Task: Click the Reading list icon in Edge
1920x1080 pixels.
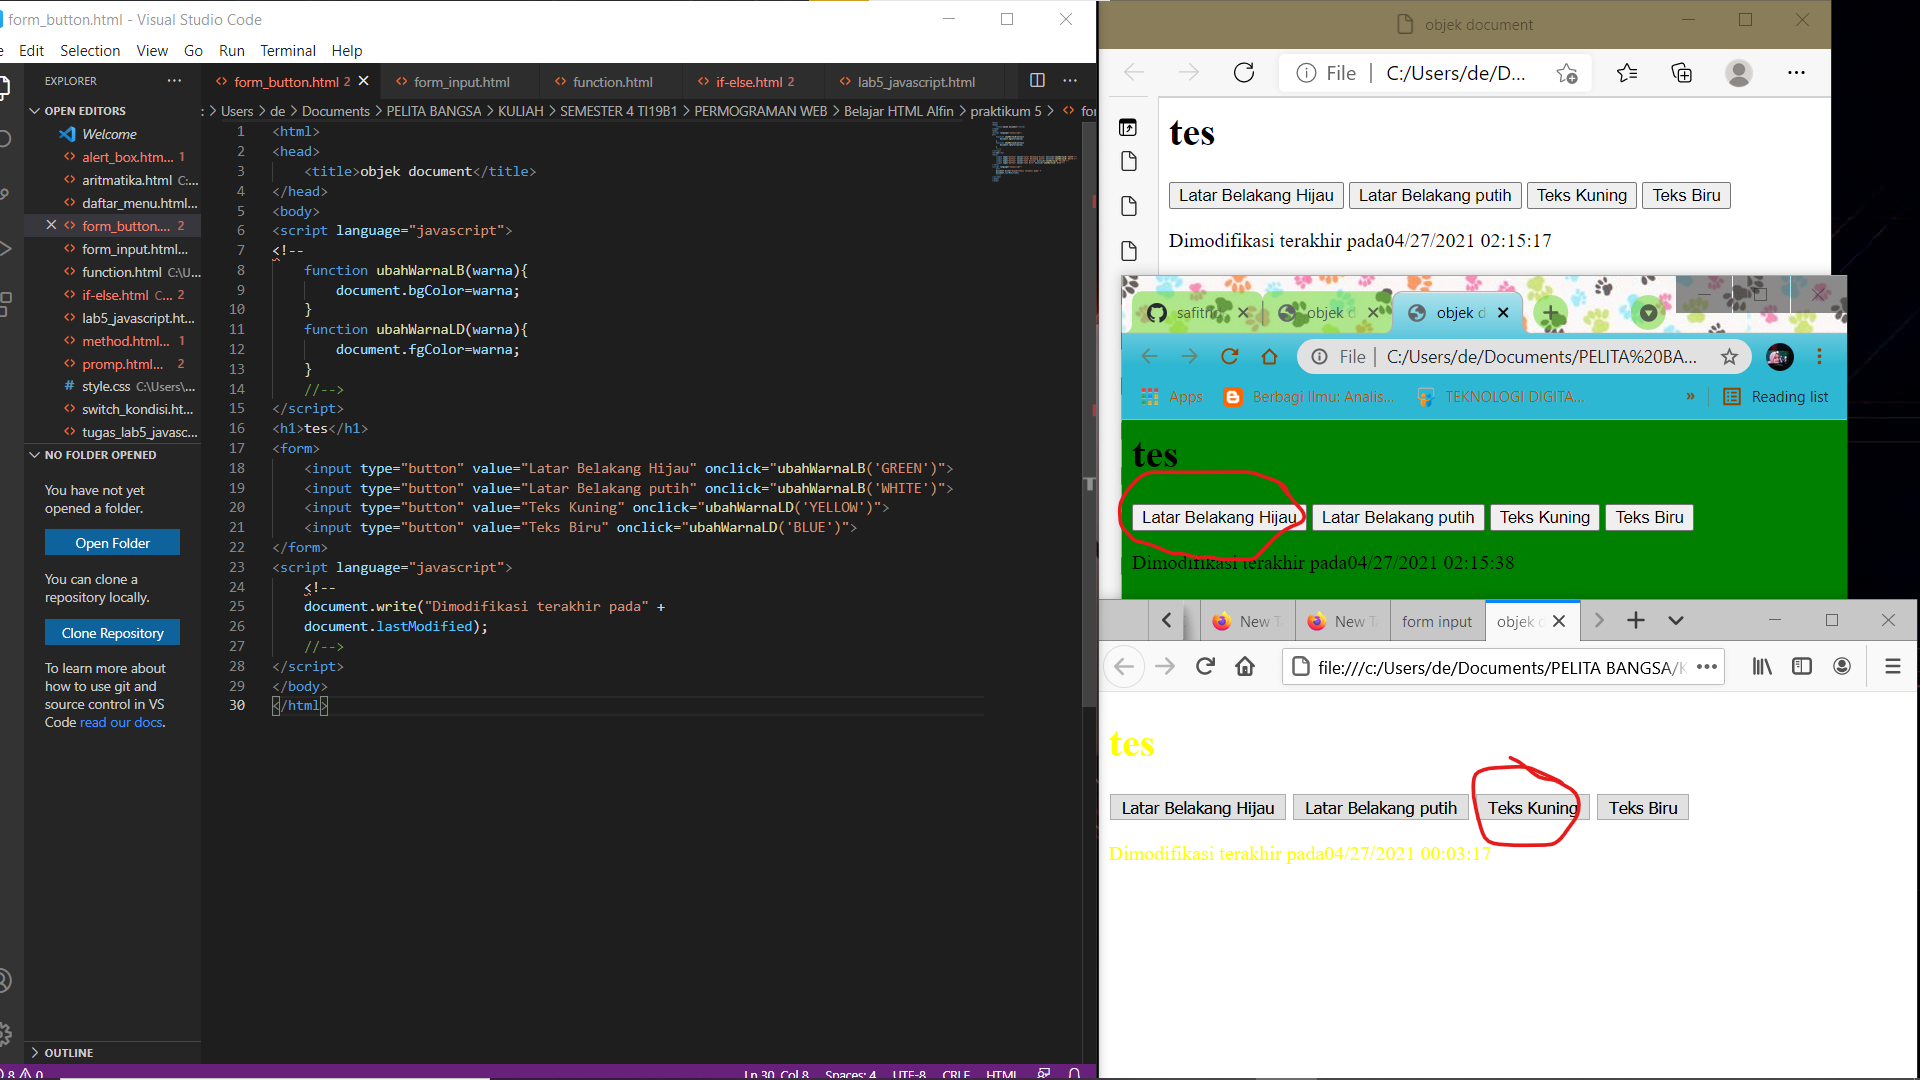Action: (x=1733, y=397)
